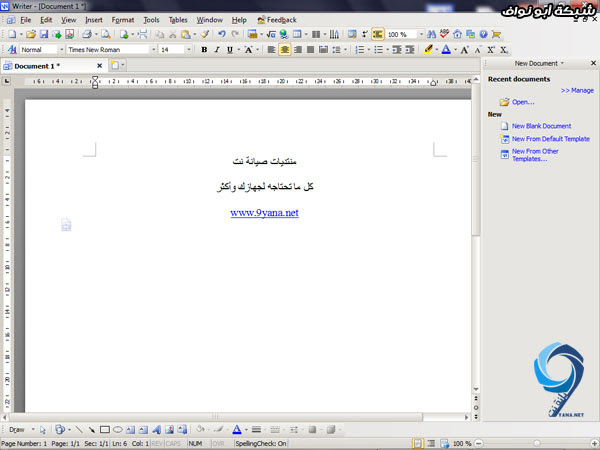Click the zoom slider handle in status bar
Screen dimensions: 600x450
tap(537, 443)
